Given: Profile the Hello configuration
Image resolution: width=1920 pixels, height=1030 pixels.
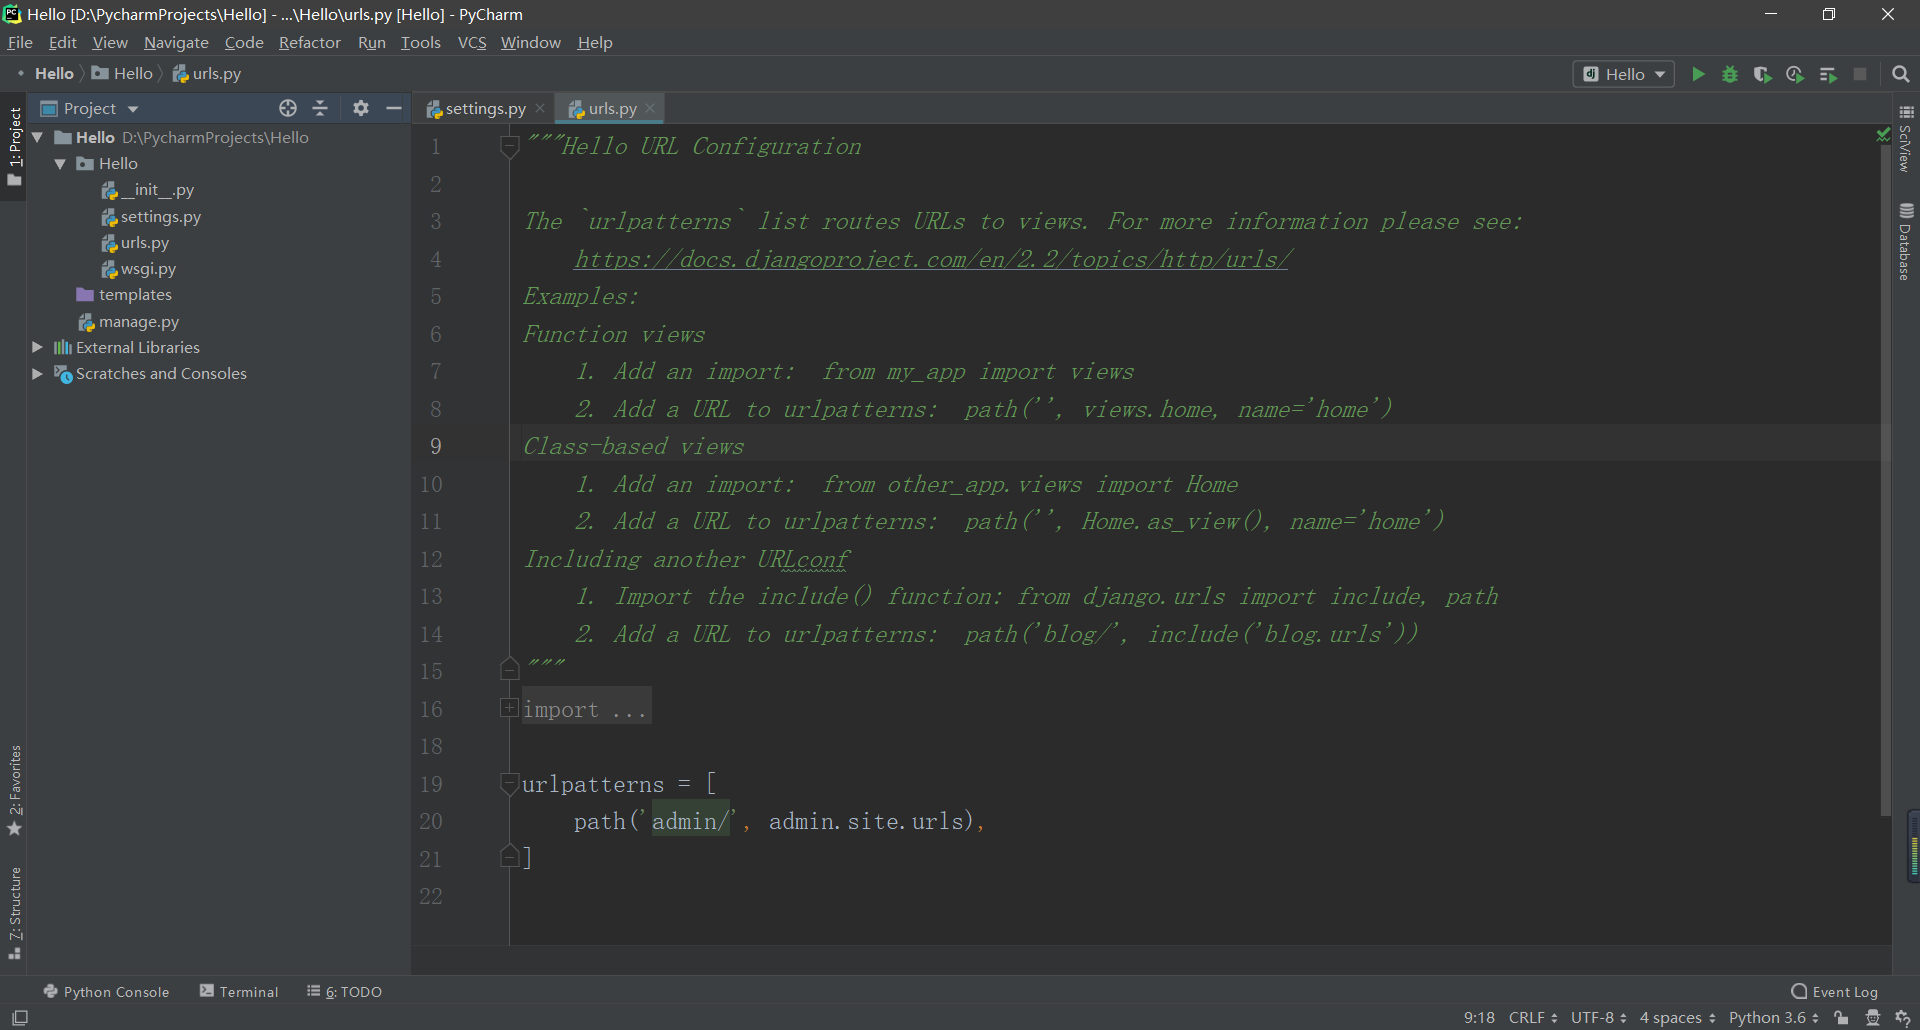Looking at the screenshot, I should 1795,74.
